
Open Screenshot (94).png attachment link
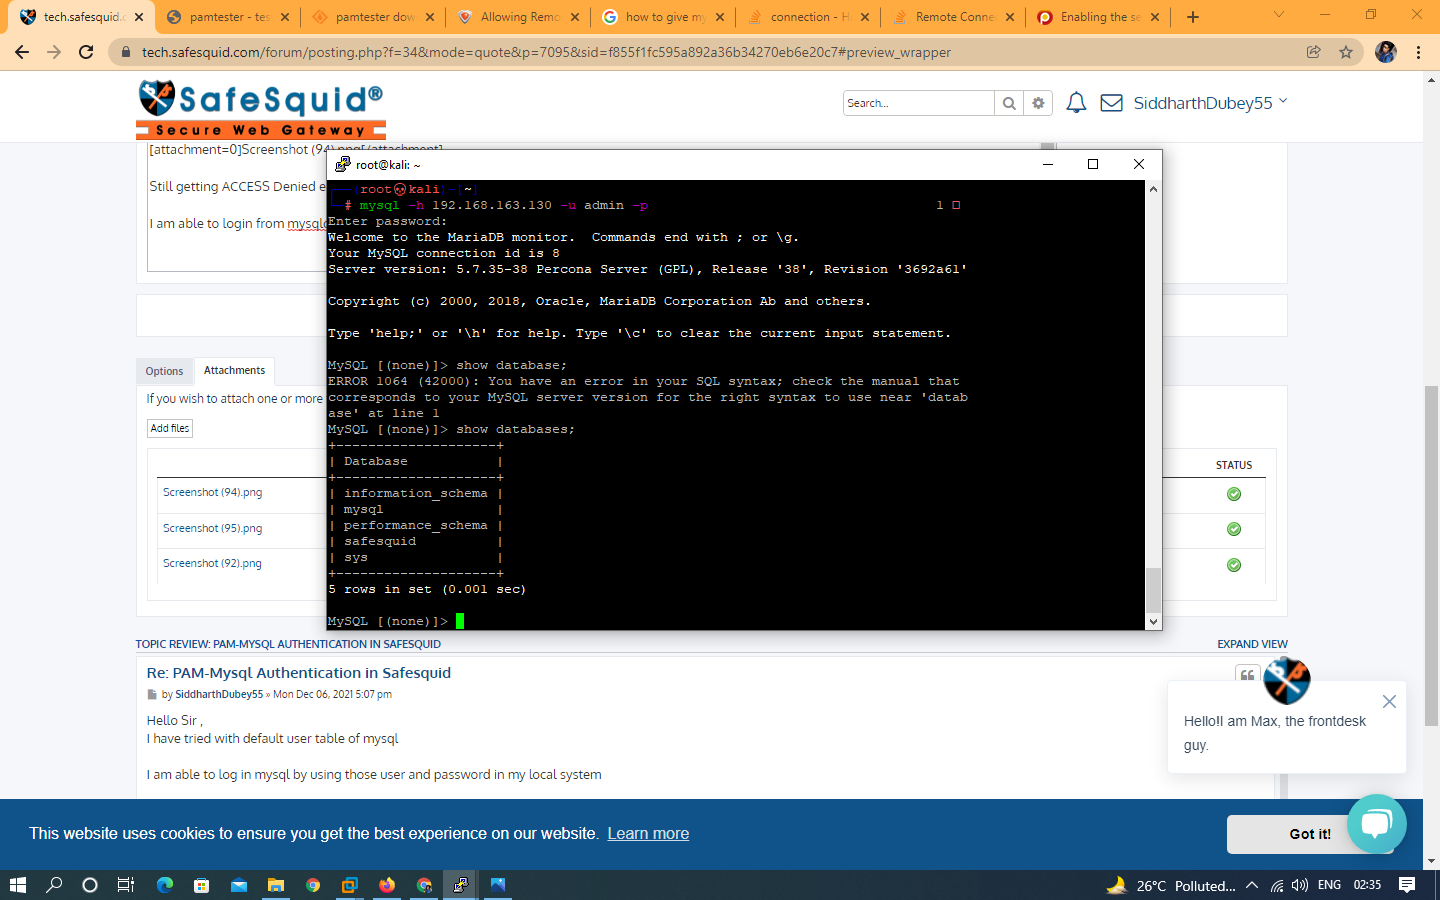click(212, 492)
